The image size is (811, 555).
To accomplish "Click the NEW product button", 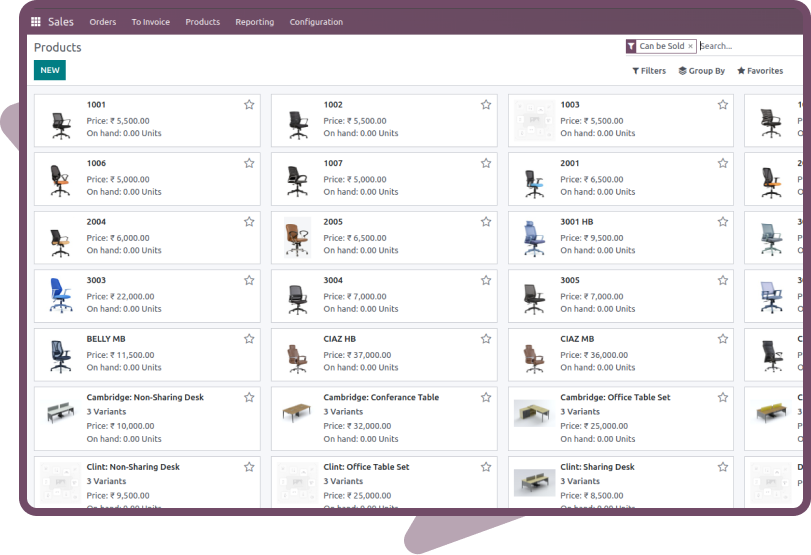I will (49, 70).
